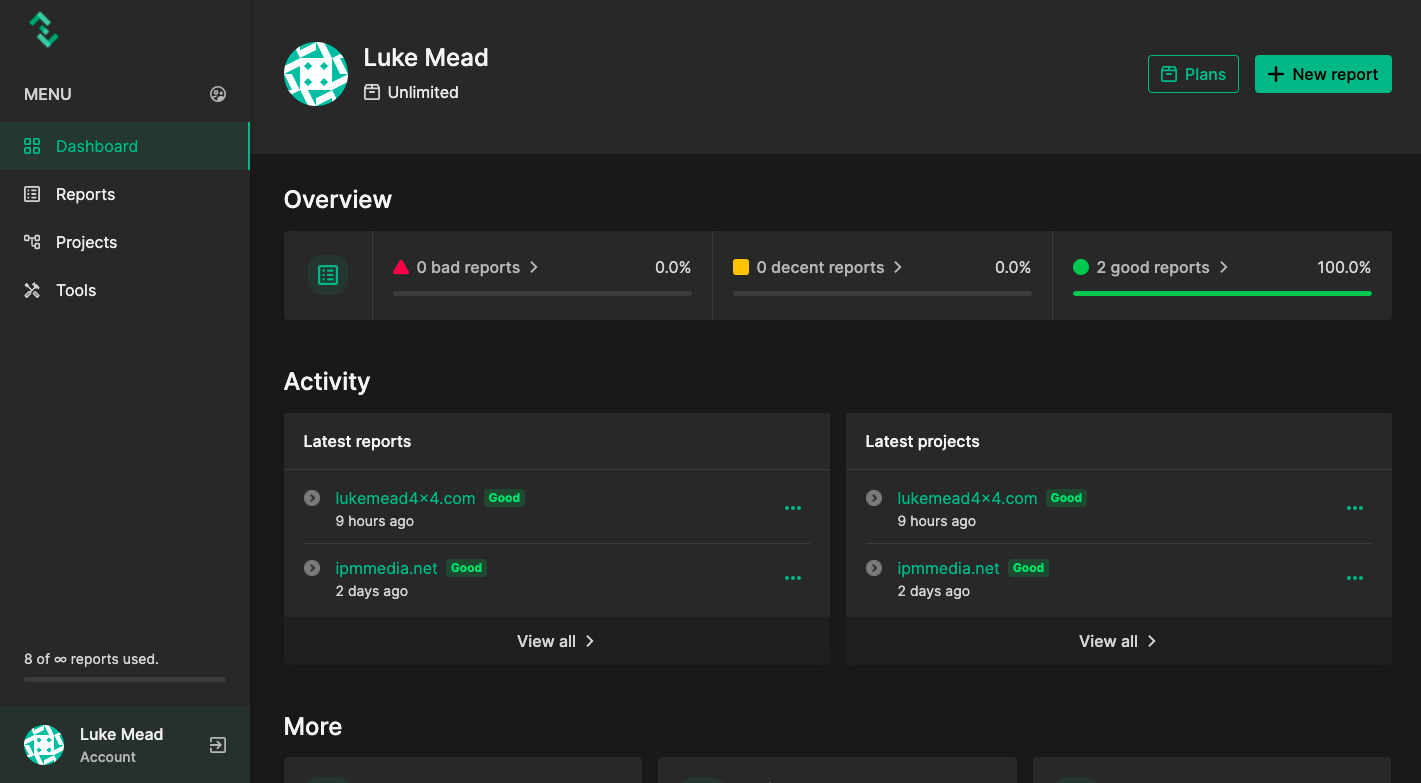Expand the lukemead4×4.com report arrow icon
Viewport: 1421px width, 783px height.
pyautogui.click(x=312, y=498)
